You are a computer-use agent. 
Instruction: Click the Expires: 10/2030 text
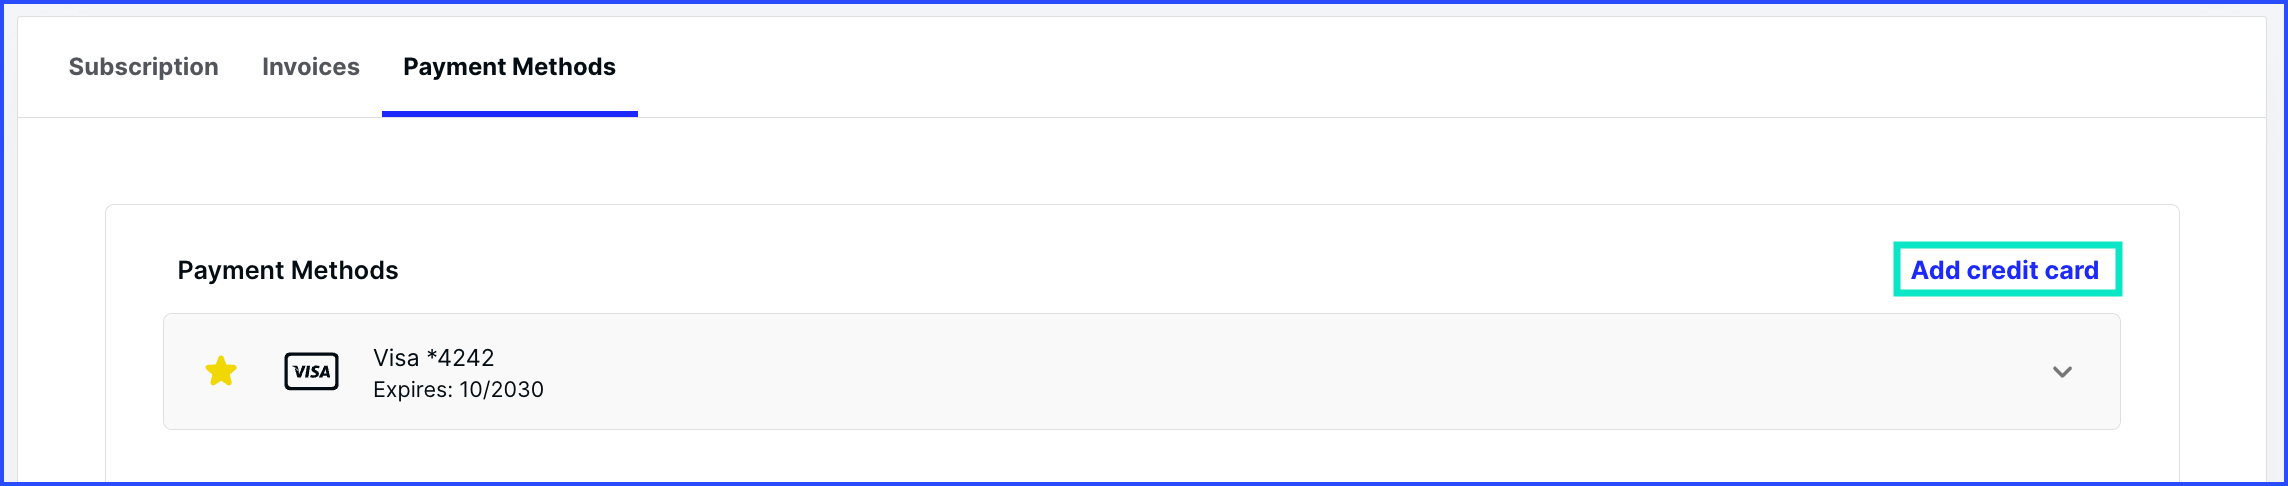pyautogui.click(x=458, y=390)
